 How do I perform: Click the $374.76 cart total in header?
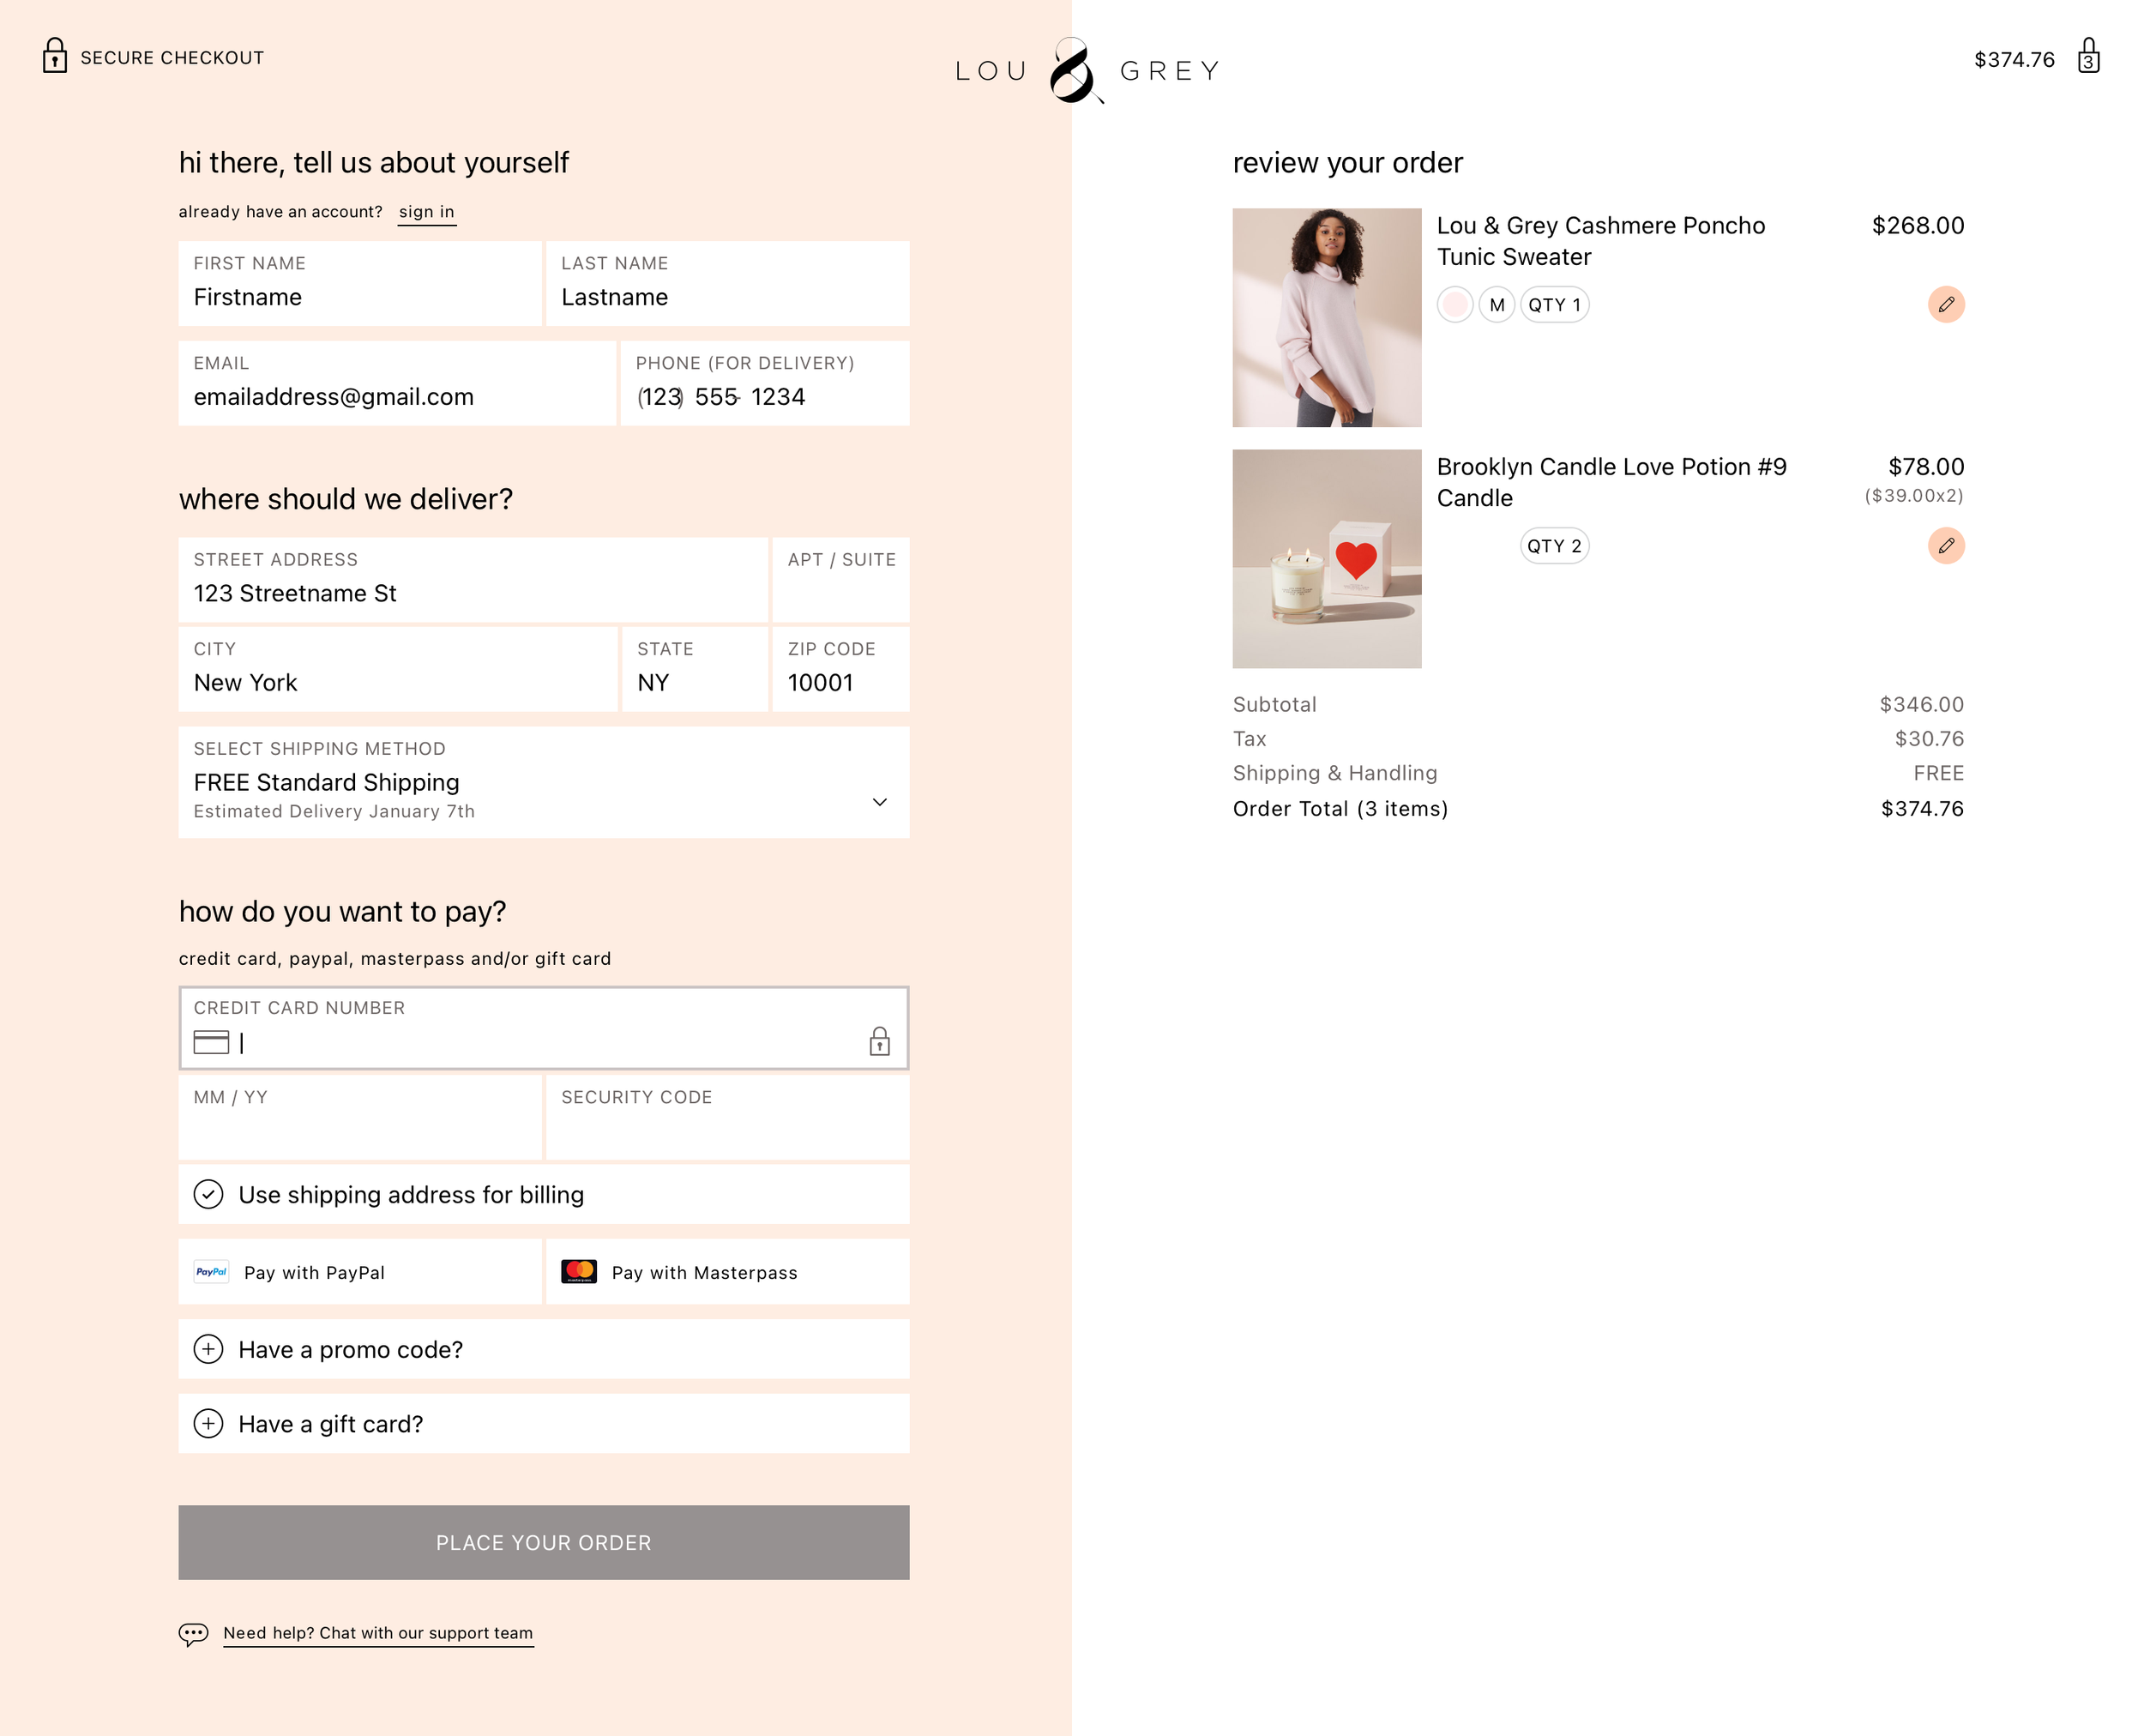[2014, 59]
